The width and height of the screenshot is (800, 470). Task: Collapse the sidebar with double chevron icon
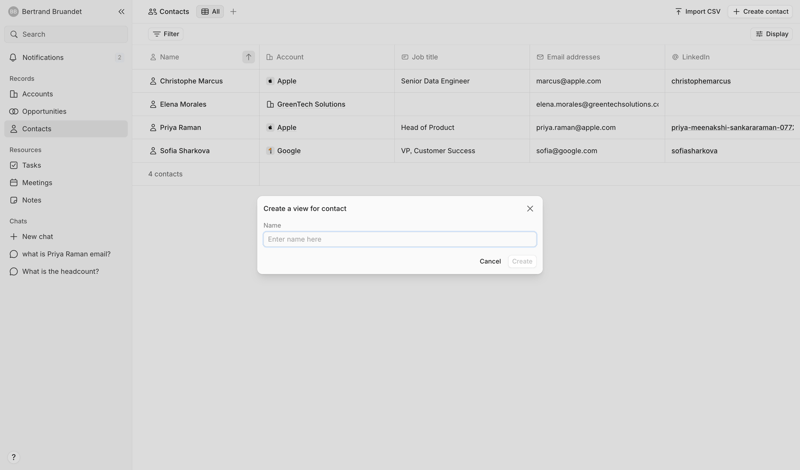[121, 11]
